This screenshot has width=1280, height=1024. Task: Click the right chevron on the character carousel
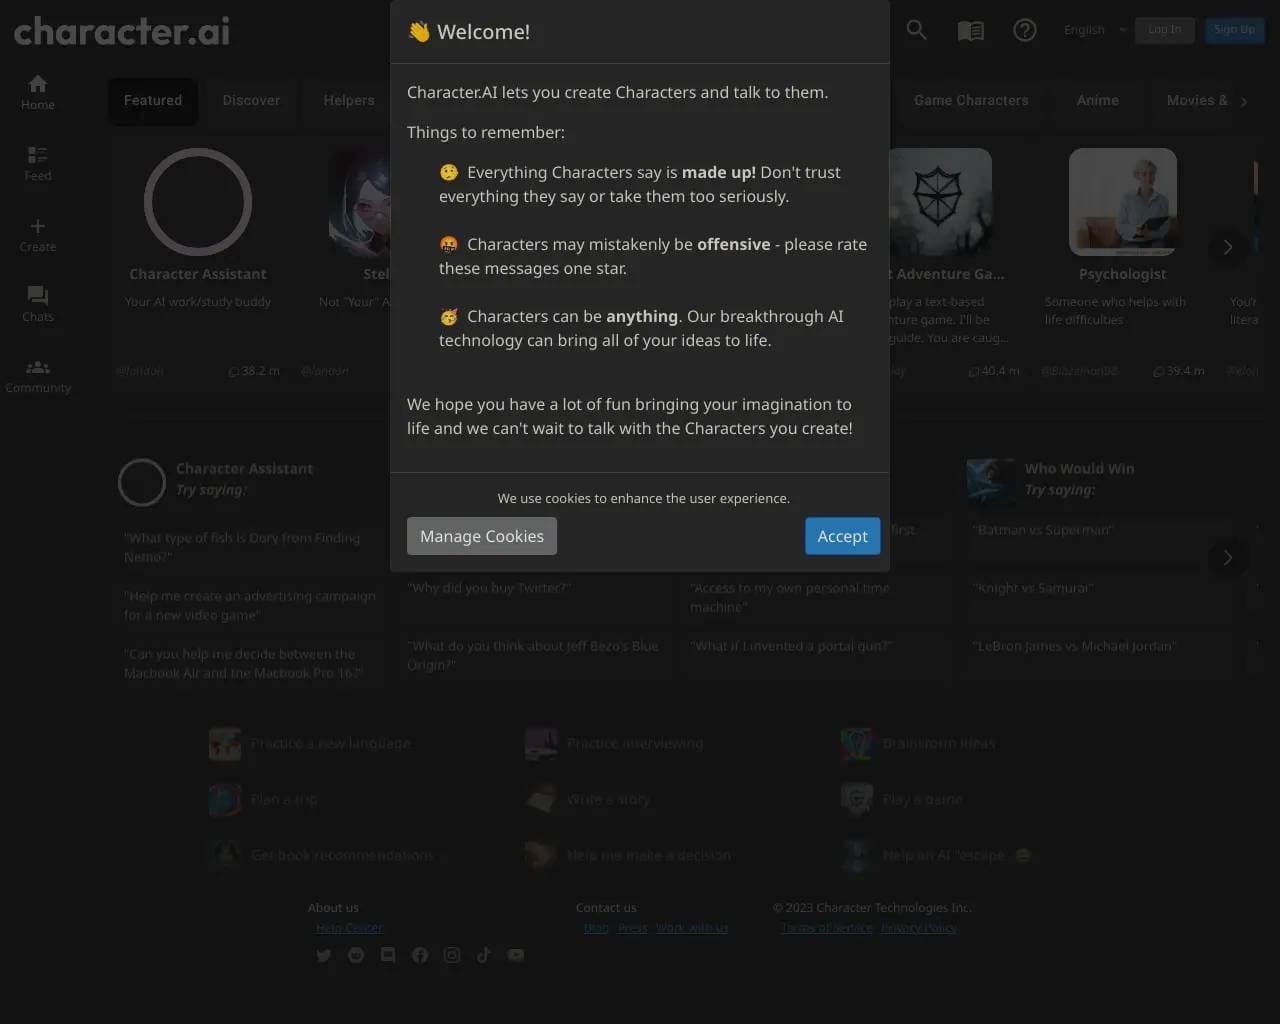point(1227,248)
